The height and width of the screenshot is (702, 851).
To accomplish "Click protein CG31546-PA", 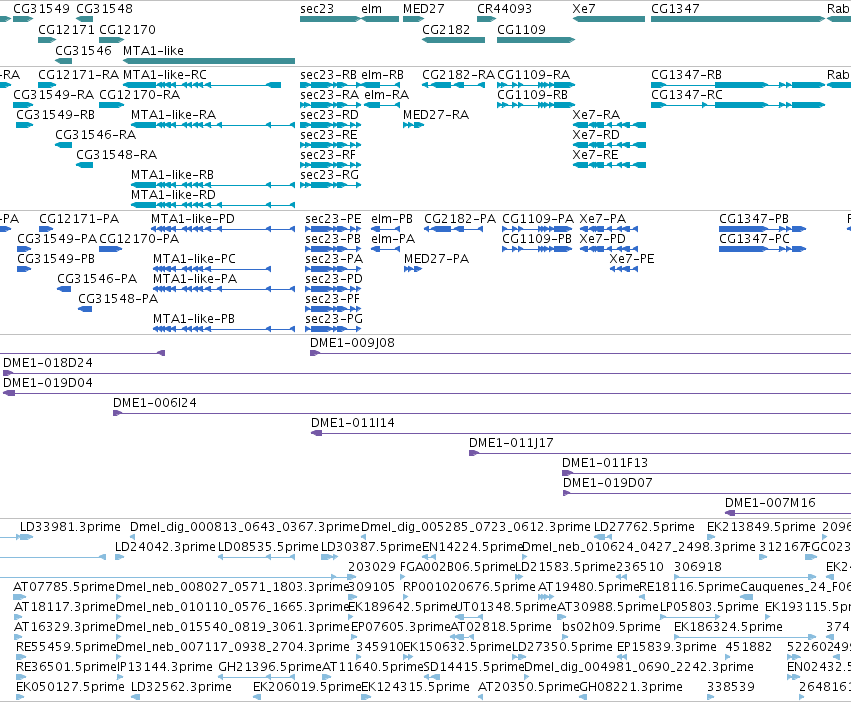I will point(65,289).
